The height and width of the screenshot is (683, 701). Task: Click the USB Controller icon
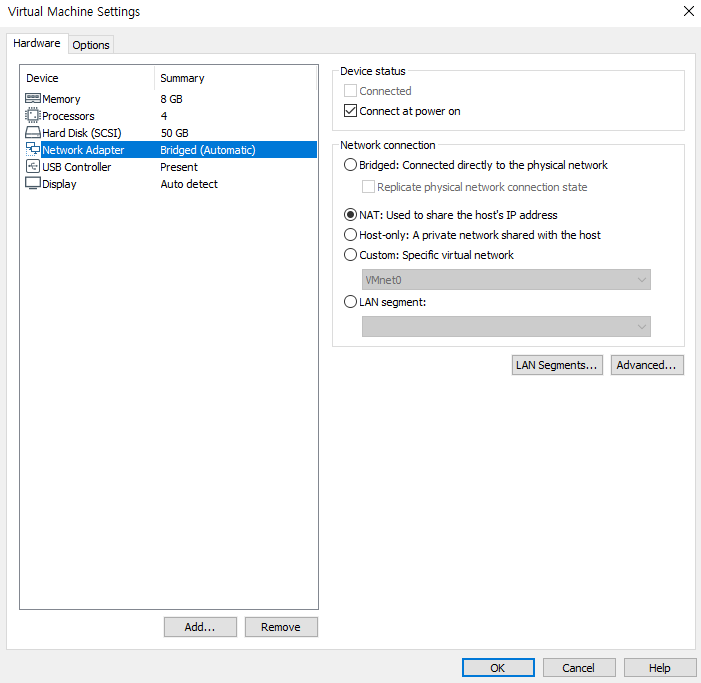click(x=33, y=166)
